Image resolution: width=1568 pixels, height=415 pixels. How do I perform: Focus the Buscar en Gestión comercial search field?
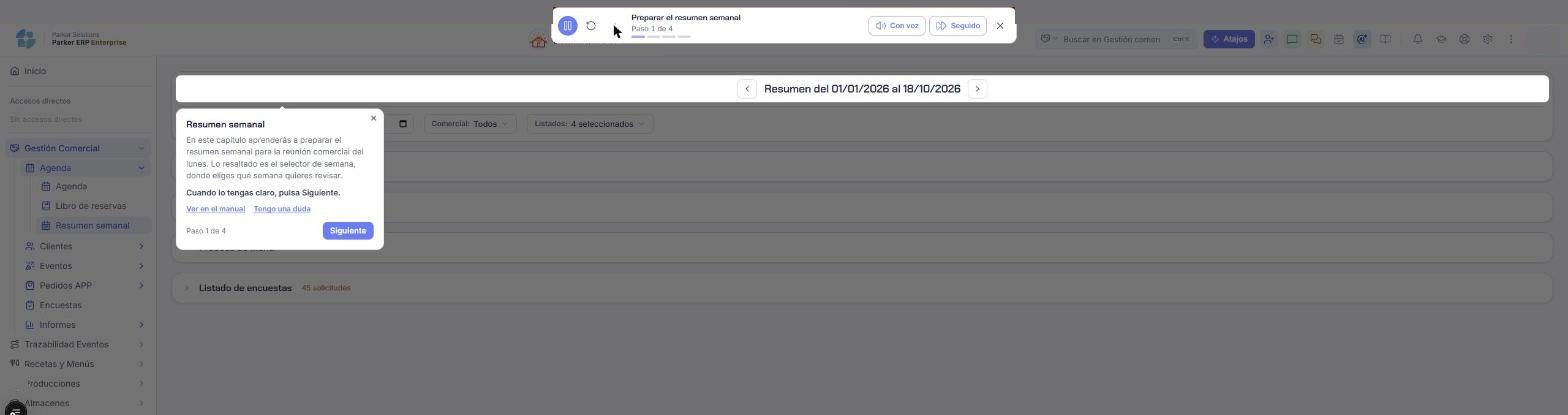pyautogui.click(x=1111, y=39)
